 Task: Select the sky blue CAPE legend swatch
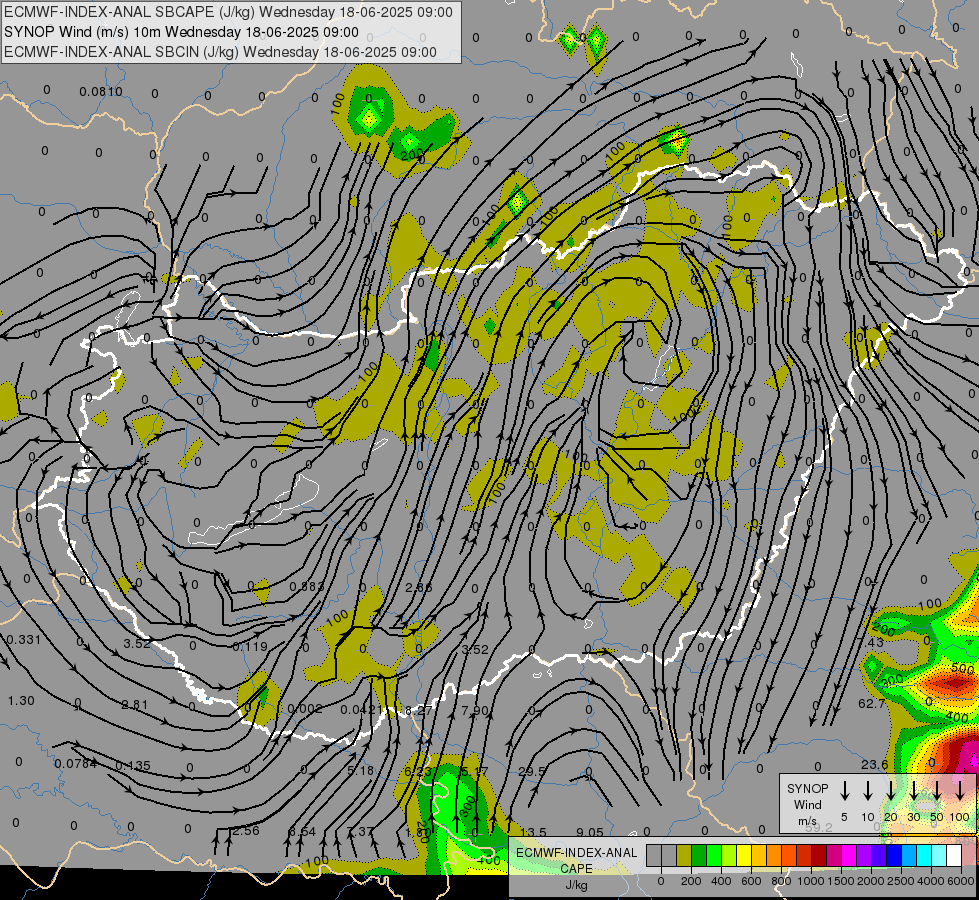(908, 856)
